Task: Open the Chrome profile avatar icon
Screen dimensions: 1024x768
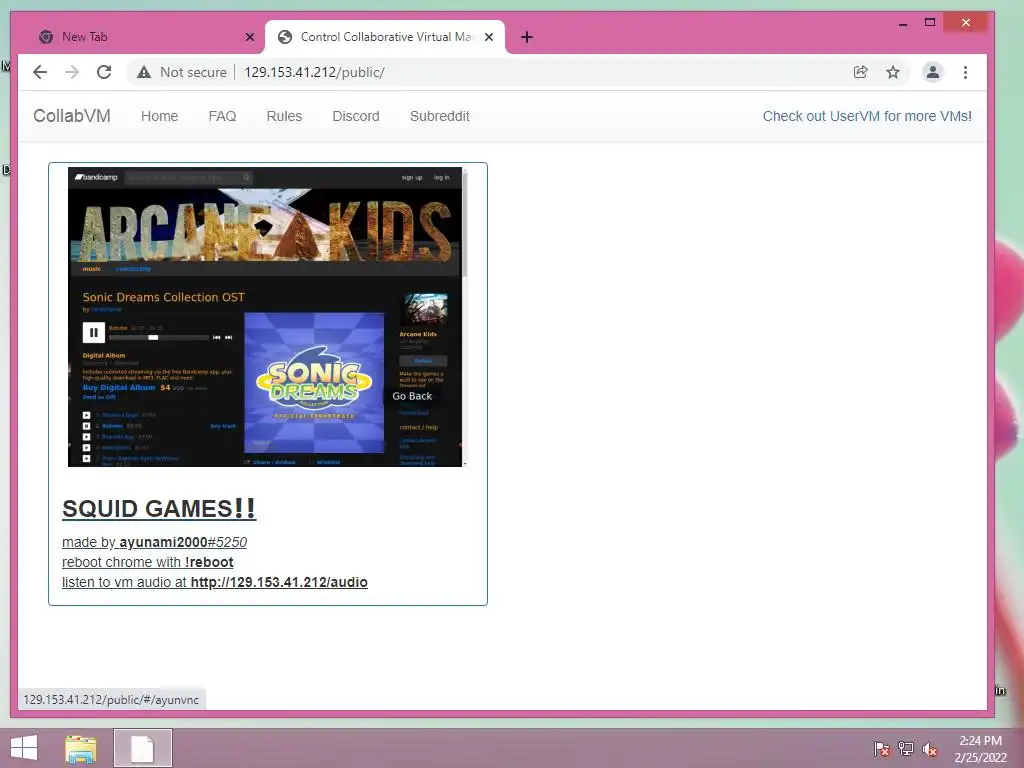Action: pos(933,72)
